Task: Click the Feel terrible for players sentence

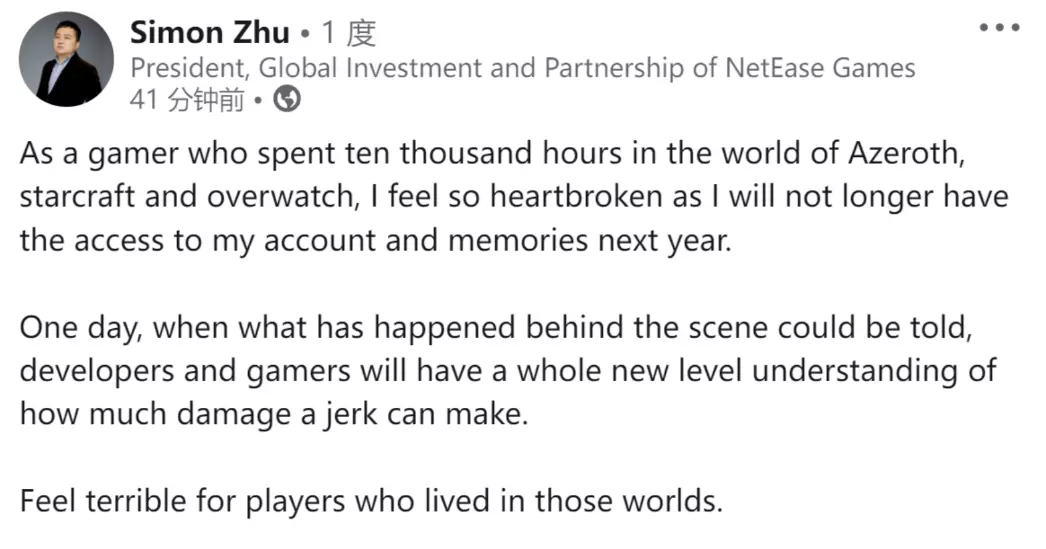Action: (x=371, y=502)
